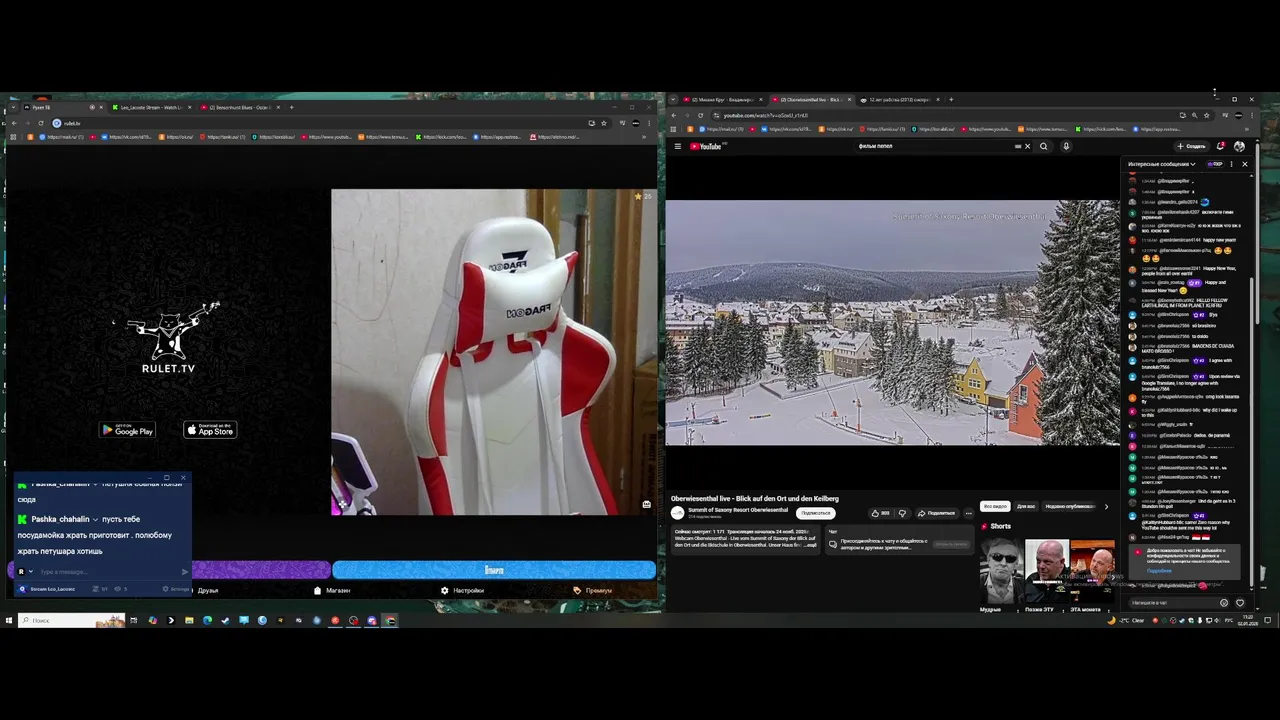Screen dimensions: 1280x720
Task: Click the taskbar clock showing date
Action: click(x=1248, y=620)
